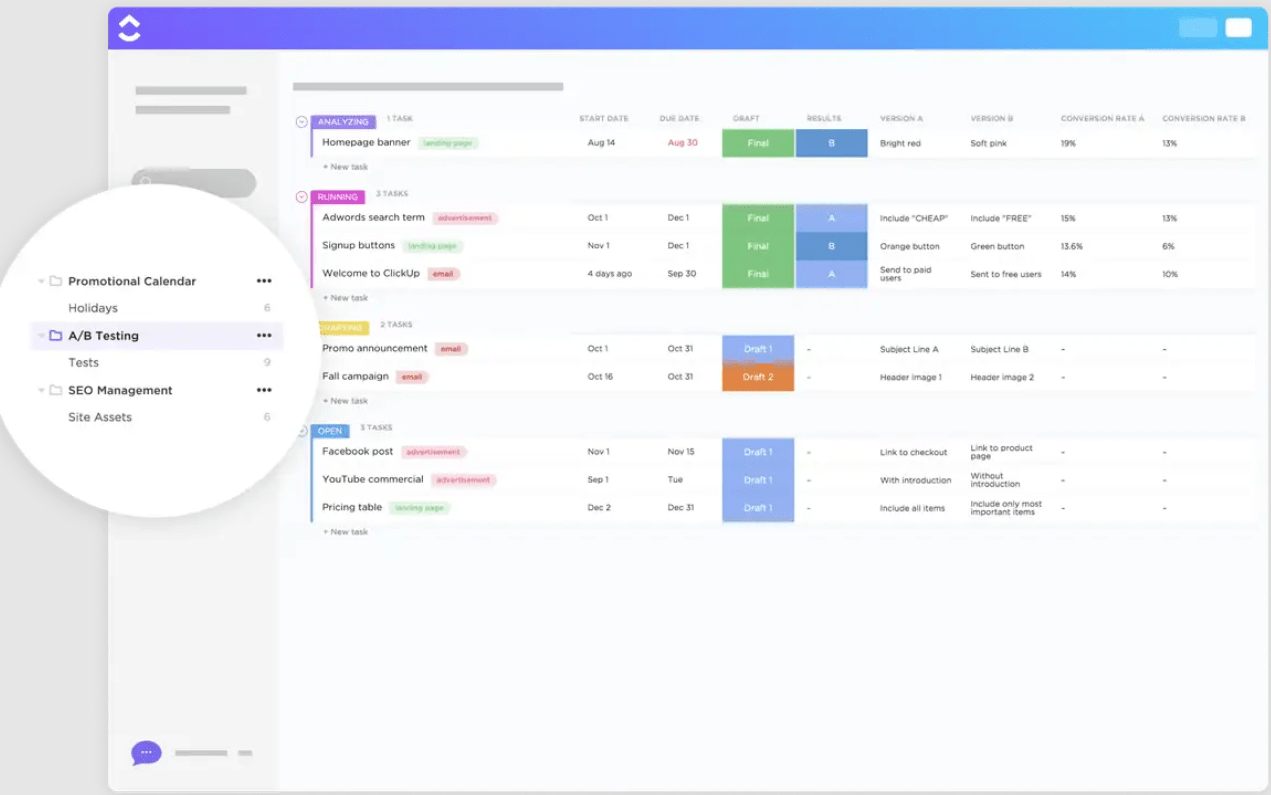
Task: Open the Signup buttons task
Action: coord(358,245)
